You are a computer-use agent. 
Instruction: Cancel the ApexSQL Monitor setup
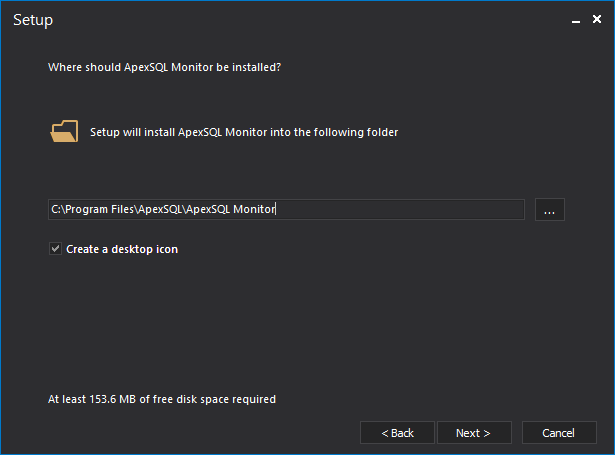[x=559, y=433]
